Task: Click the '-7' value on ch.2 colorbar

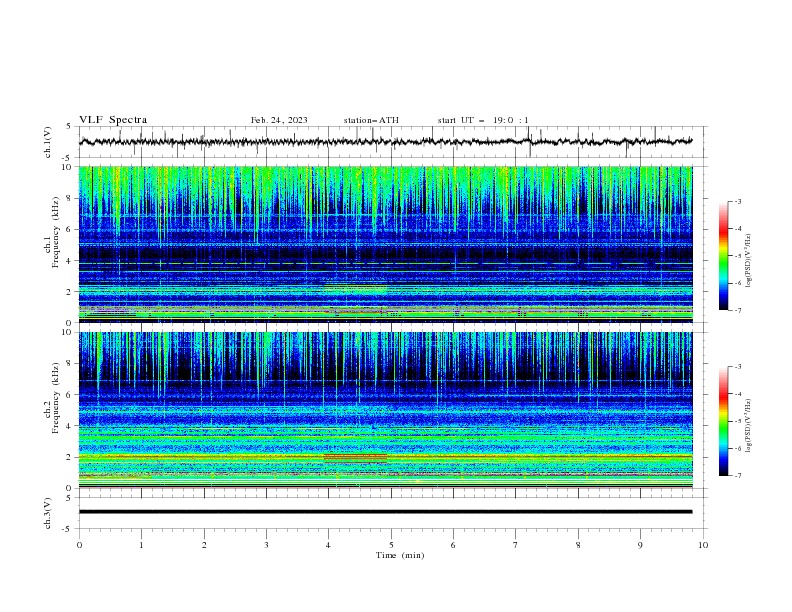Action: click(x=738, y=476)
